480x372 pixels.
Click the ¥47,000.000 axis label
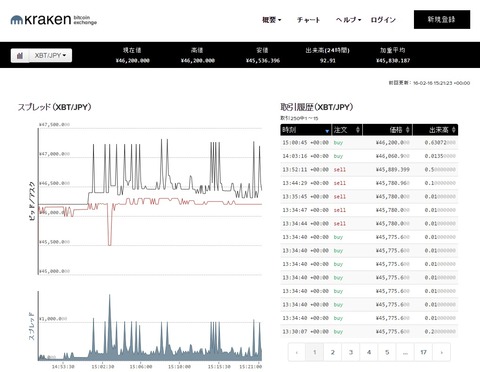click(x=54, y=154)
